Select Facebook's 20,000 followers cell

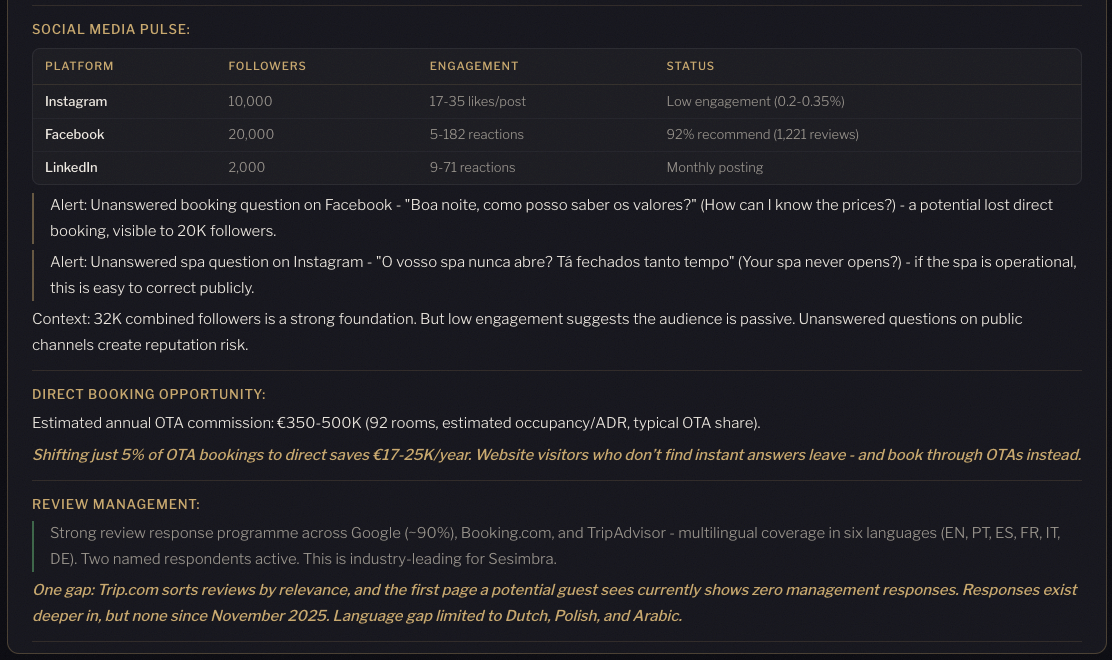tap(251, 134)
